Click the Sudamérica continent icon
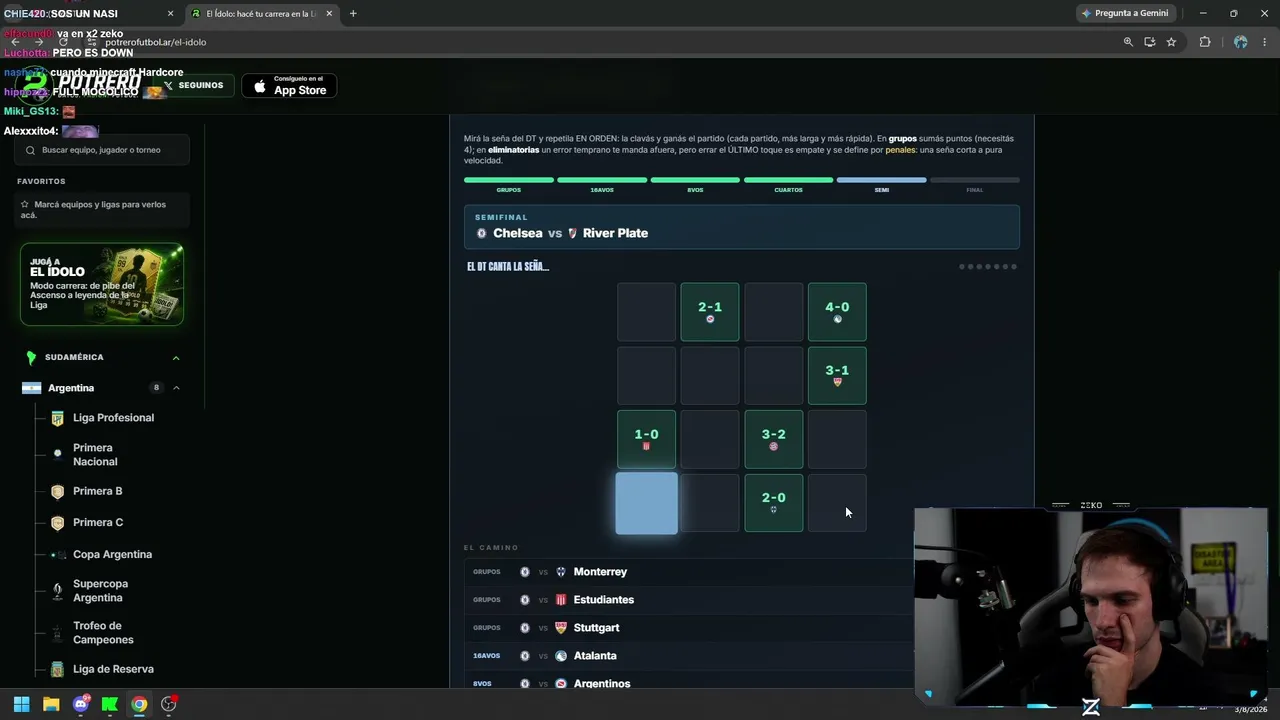Screen dimensions: 1280x720 click(x=31, y=358)
